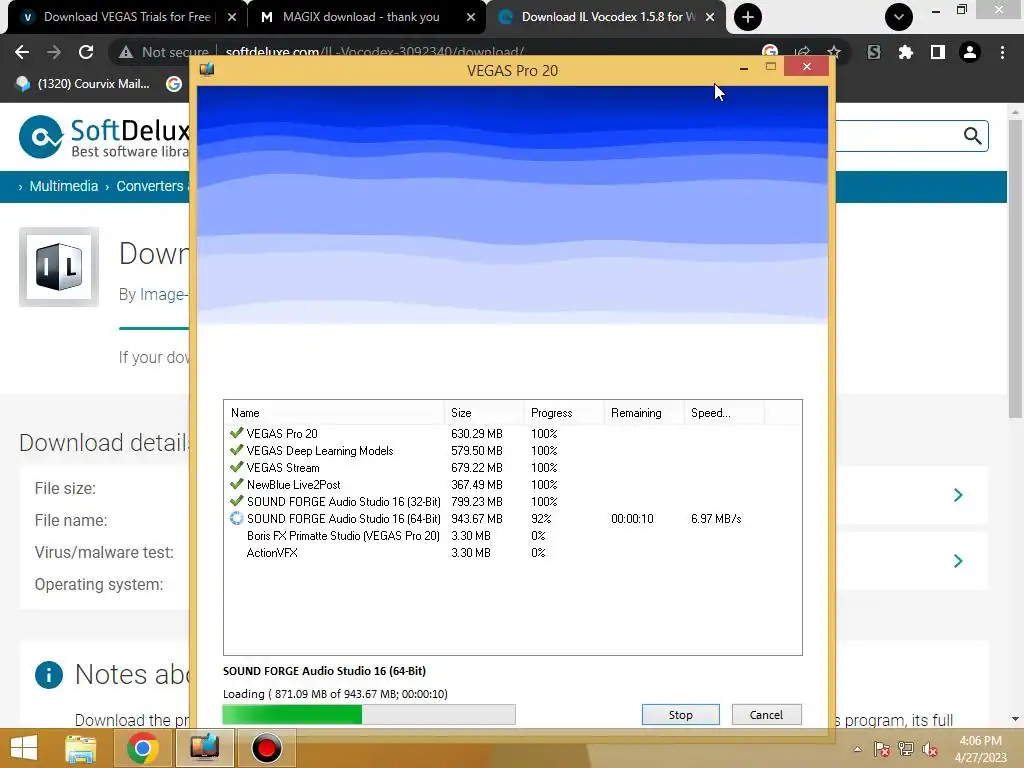Minimize the VEGAS Pro 20 installer window
The image size is (1024, 768).
744,68
